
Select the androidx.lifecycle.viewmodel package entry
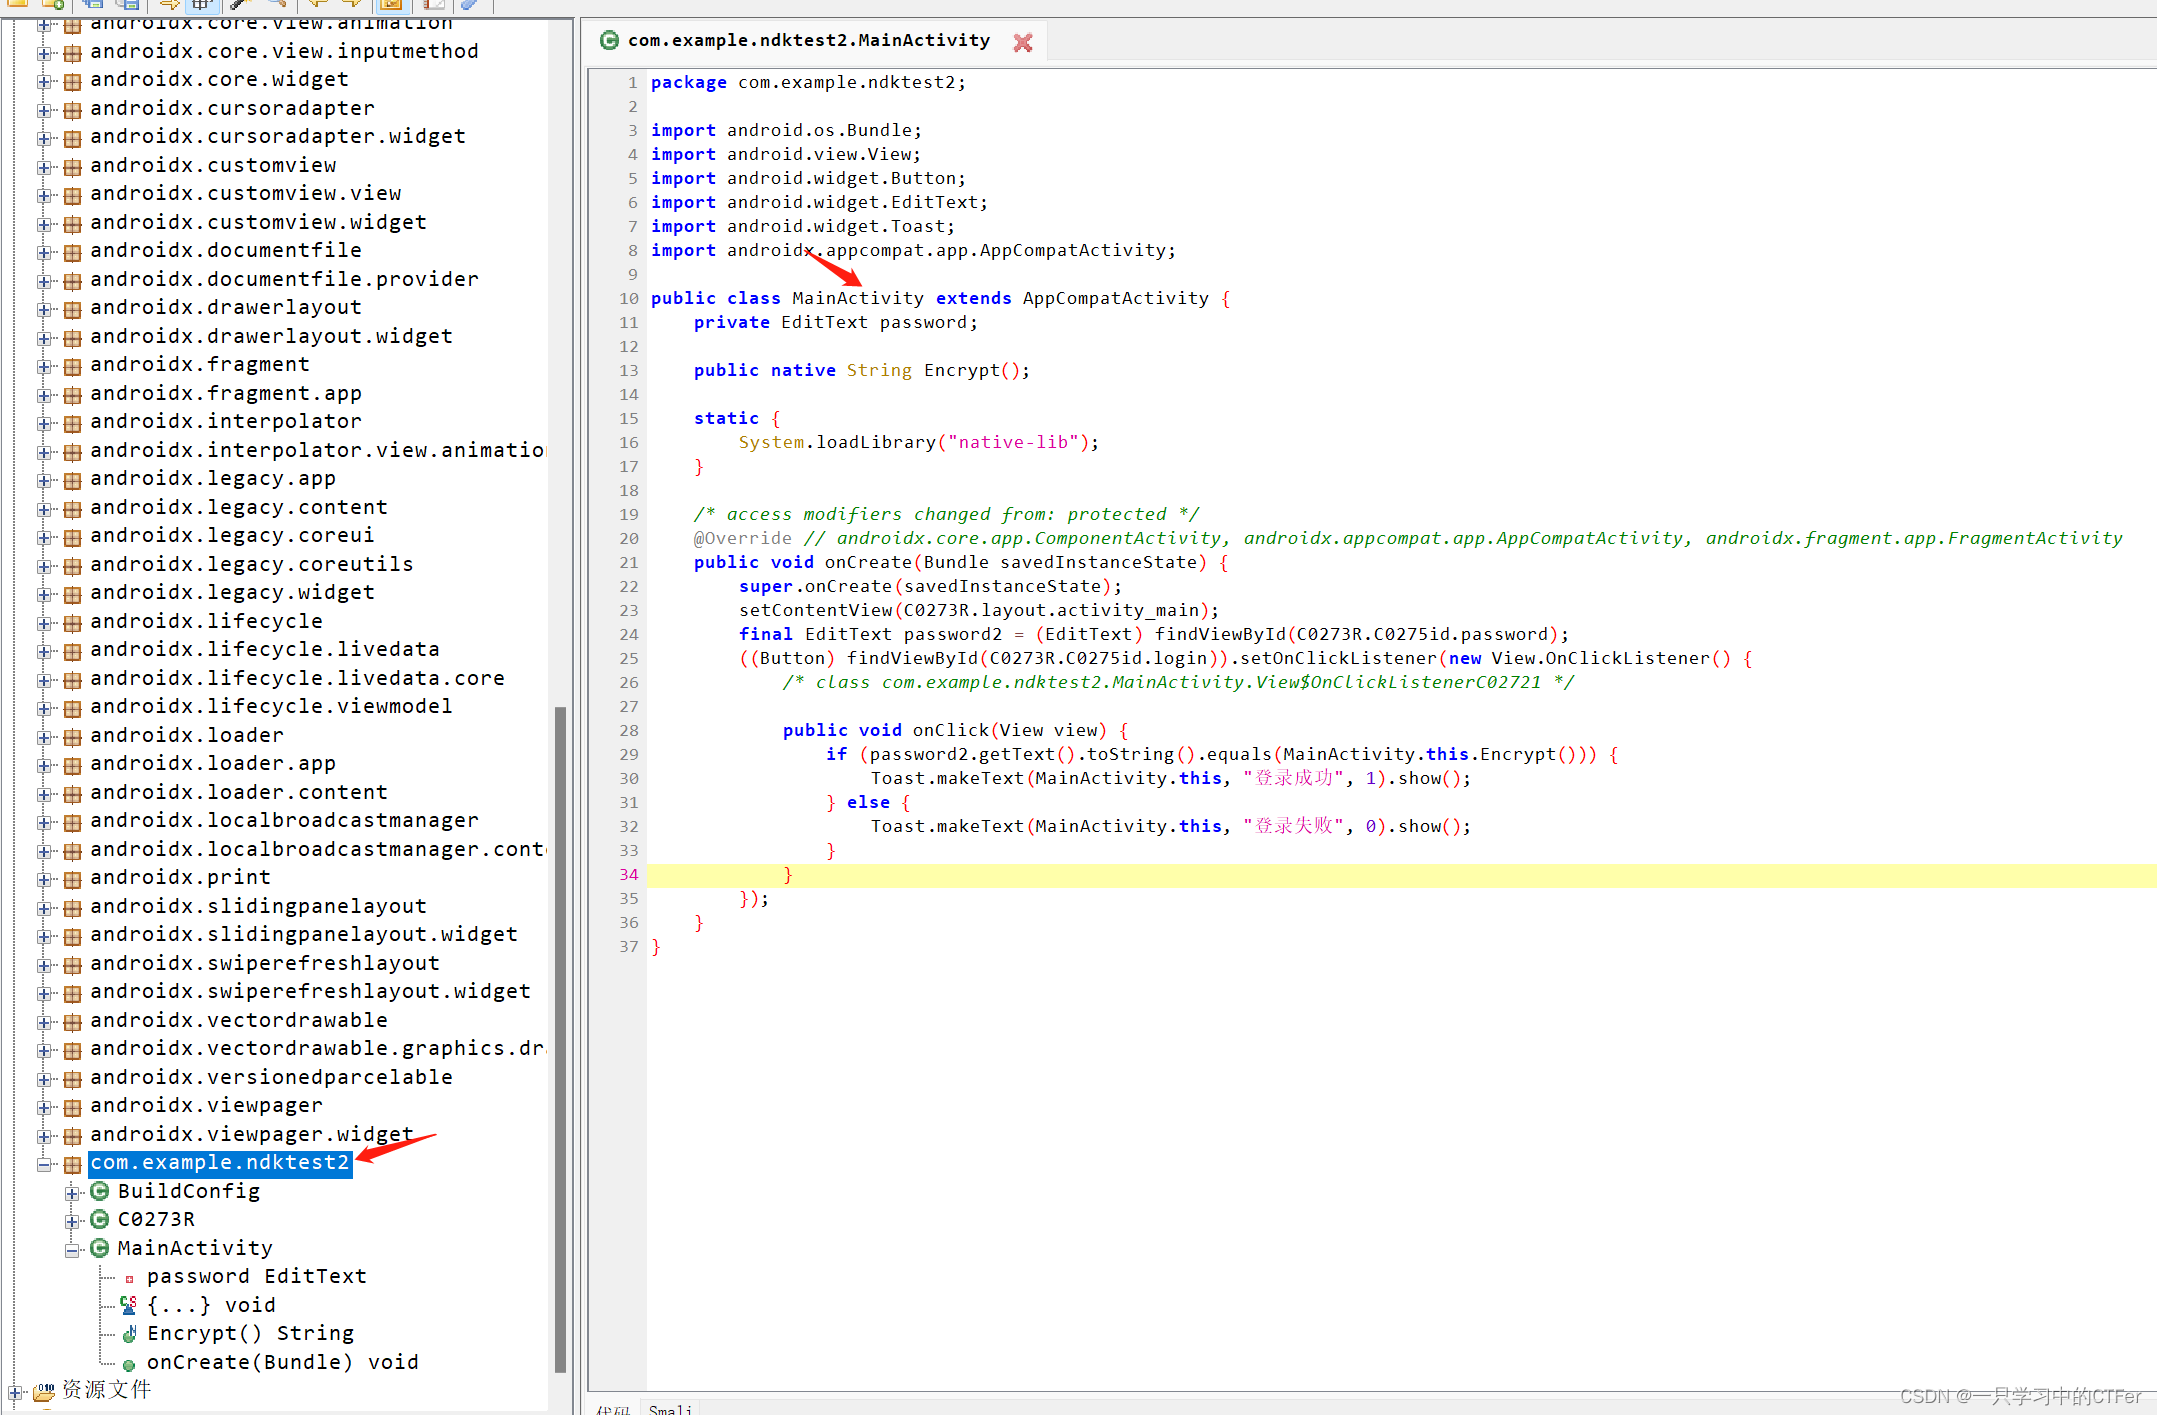[x=270, y=706]
